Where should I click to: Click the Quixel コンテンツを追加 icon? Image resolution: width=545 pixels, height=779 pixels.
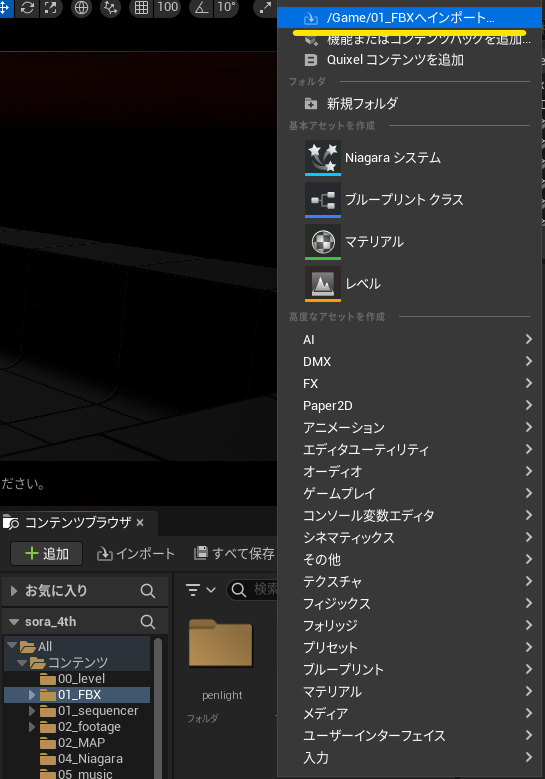(311, 60)
